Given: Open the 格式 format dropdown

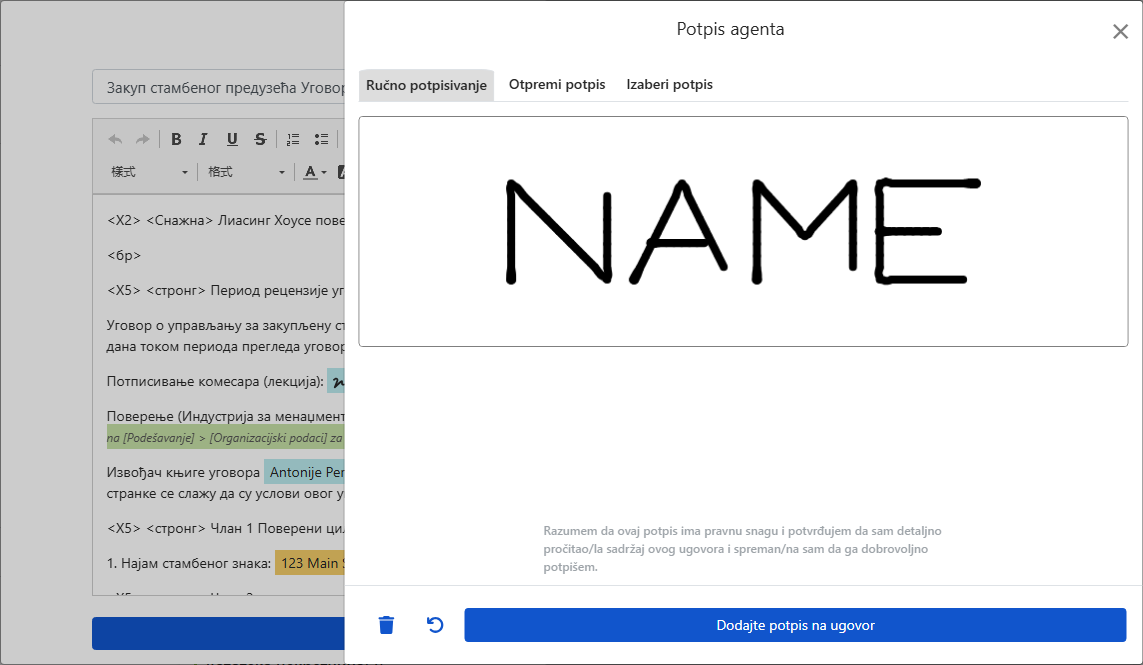Looking at the screenshot, I should 246,172.
